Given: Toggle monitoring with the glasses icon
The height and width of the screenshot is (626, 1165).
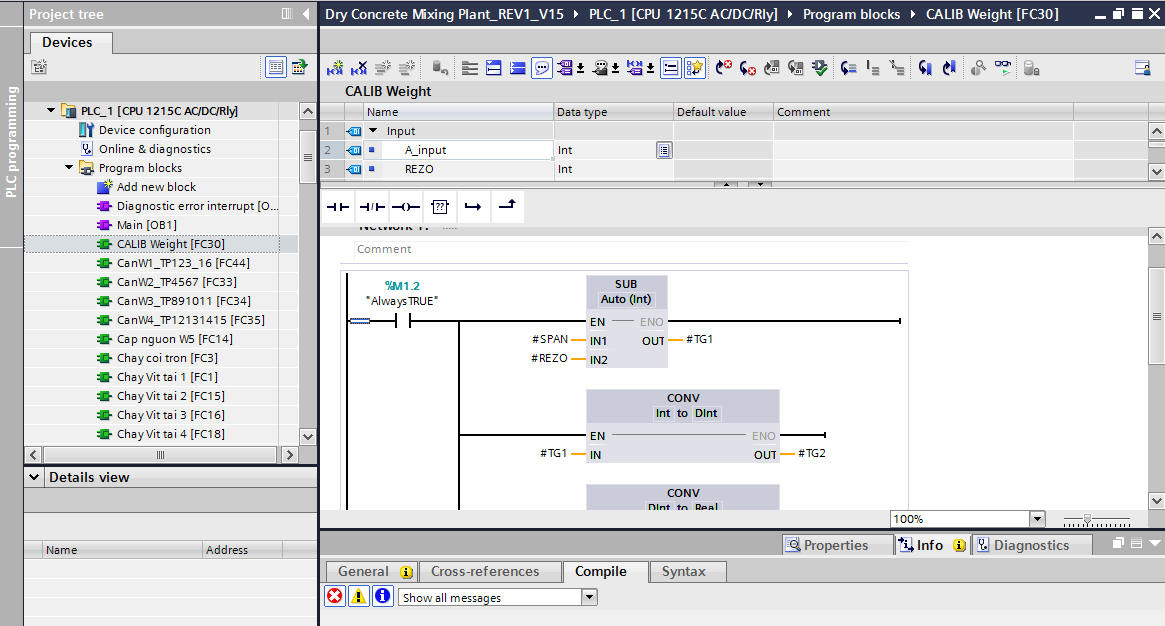Looking at the screenshot, I should coord(1003,68).
